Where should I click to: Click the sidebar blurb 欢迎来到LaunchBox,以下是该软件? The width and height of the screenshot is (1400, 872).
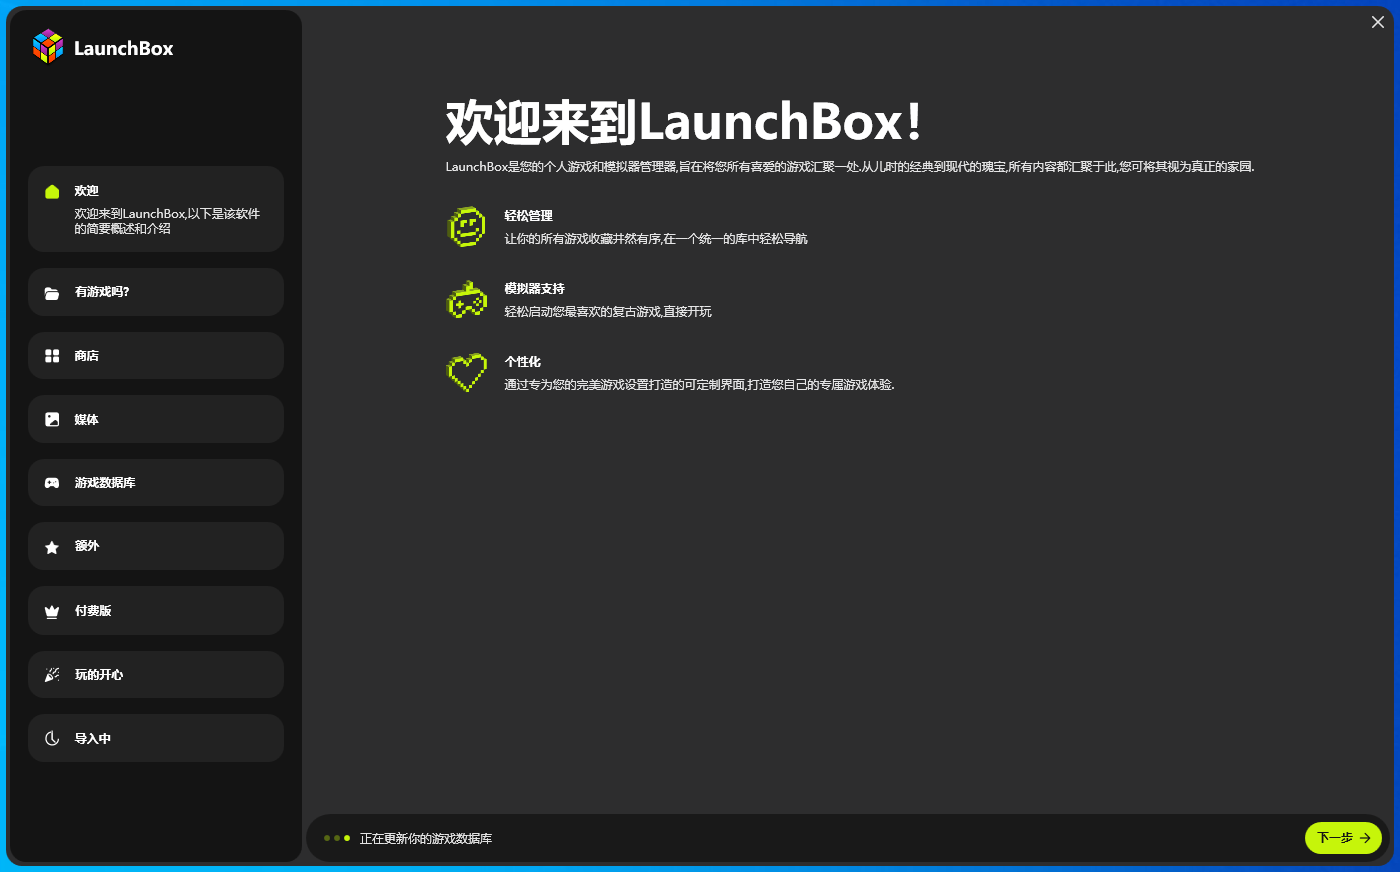point(167,221)
